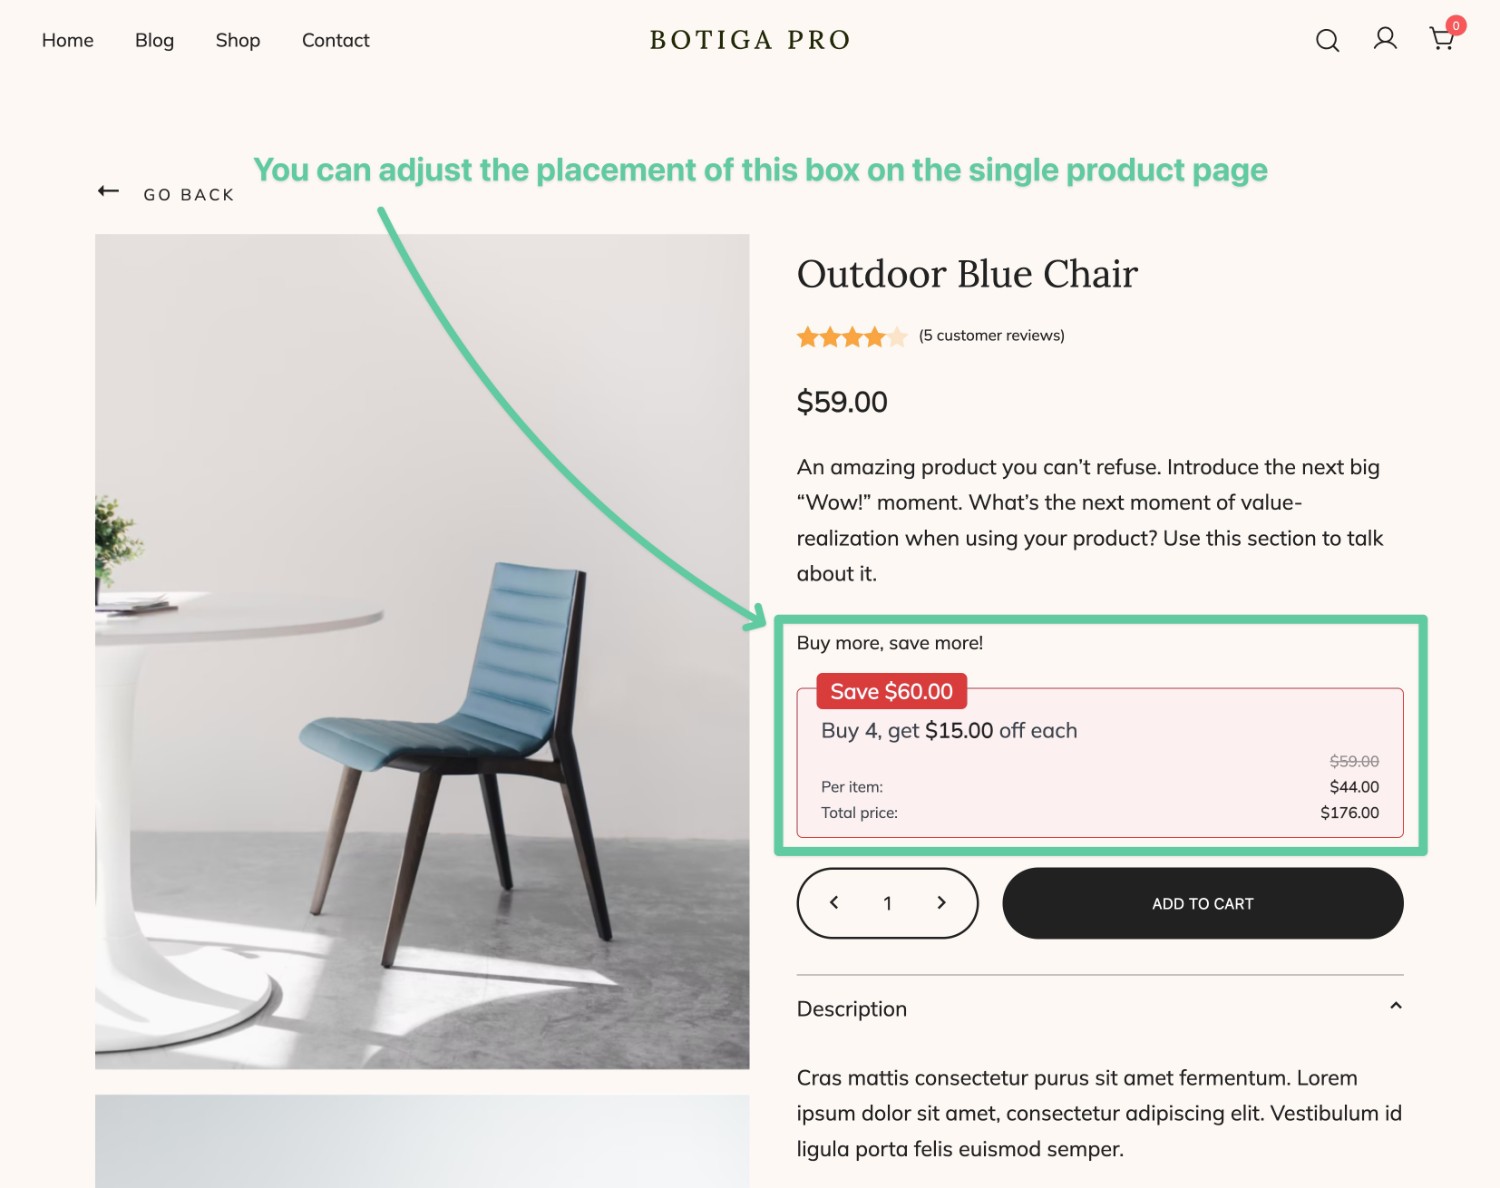Image resolution: width=1500 pixels, height=1188 pixels.
Task: Decrease quantity with left chevron
Action: click(x=834, y=903)
